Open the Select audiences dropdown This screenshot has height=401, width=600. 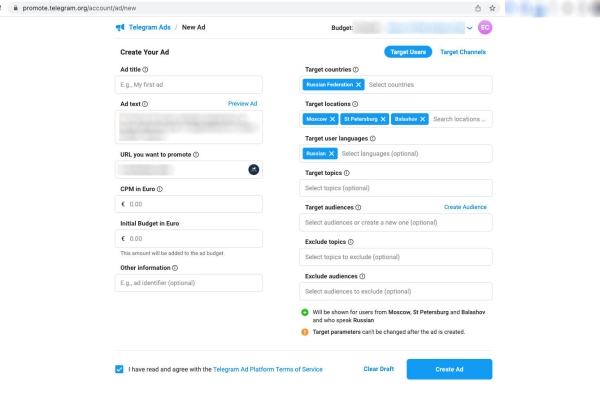click(396, 222)
